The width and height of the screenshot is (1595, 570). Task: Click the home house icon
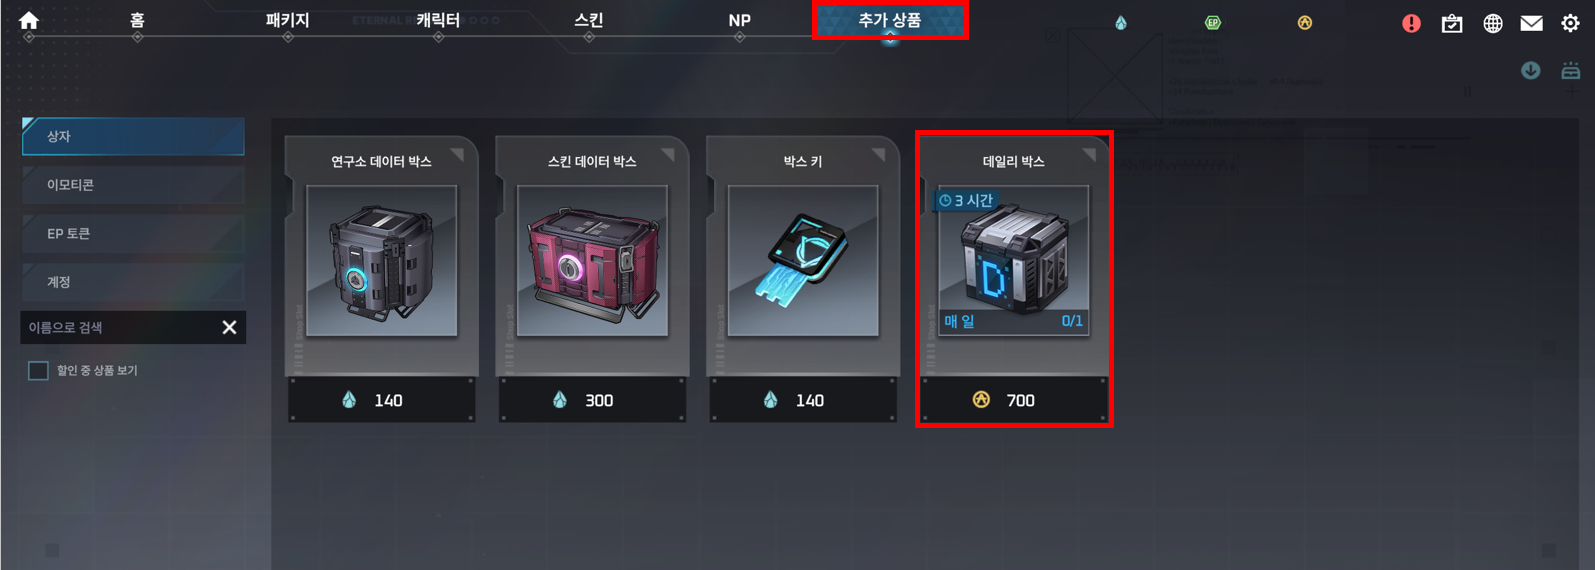point(29,20)
